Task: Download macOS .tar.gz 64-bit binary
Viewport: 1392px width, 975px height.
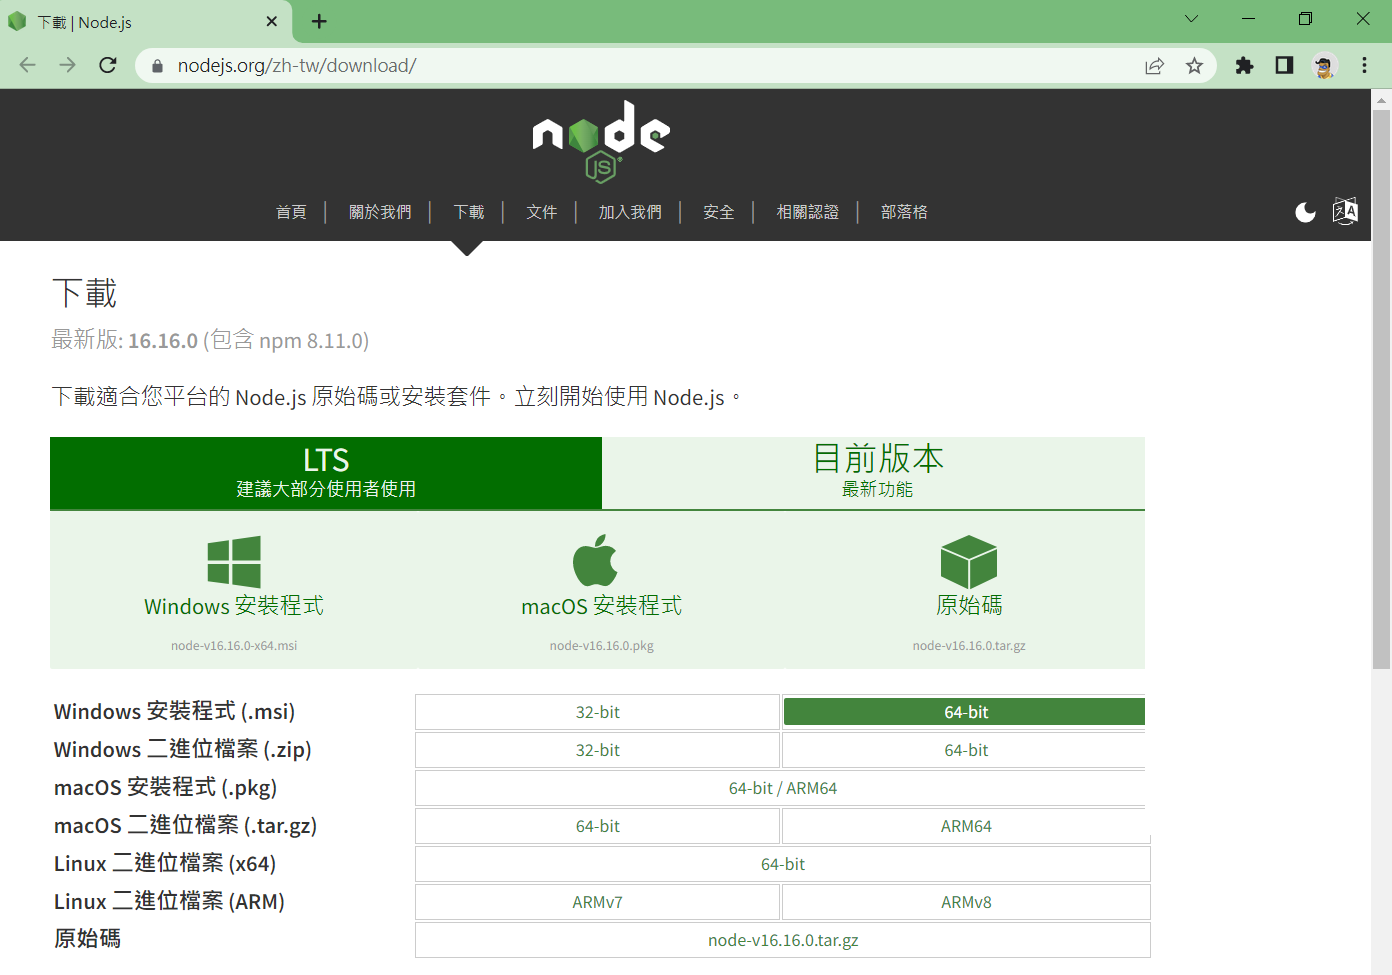Action: (597, 826)
